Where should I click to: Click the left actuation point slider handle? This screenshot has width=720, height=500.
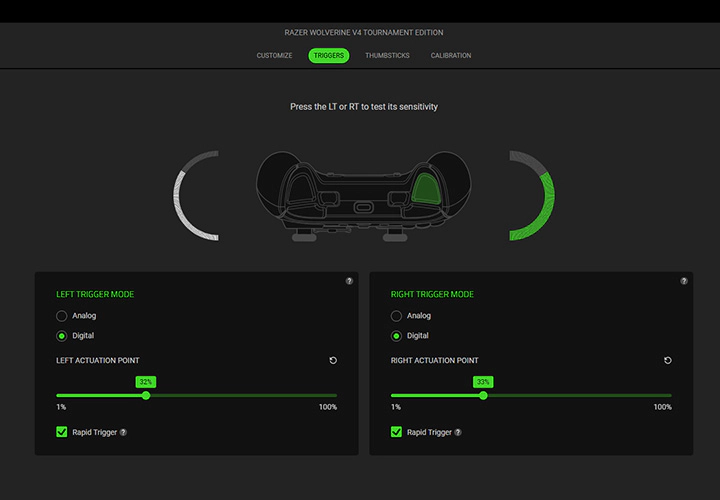pyautogui.click(x=146, y=395)
